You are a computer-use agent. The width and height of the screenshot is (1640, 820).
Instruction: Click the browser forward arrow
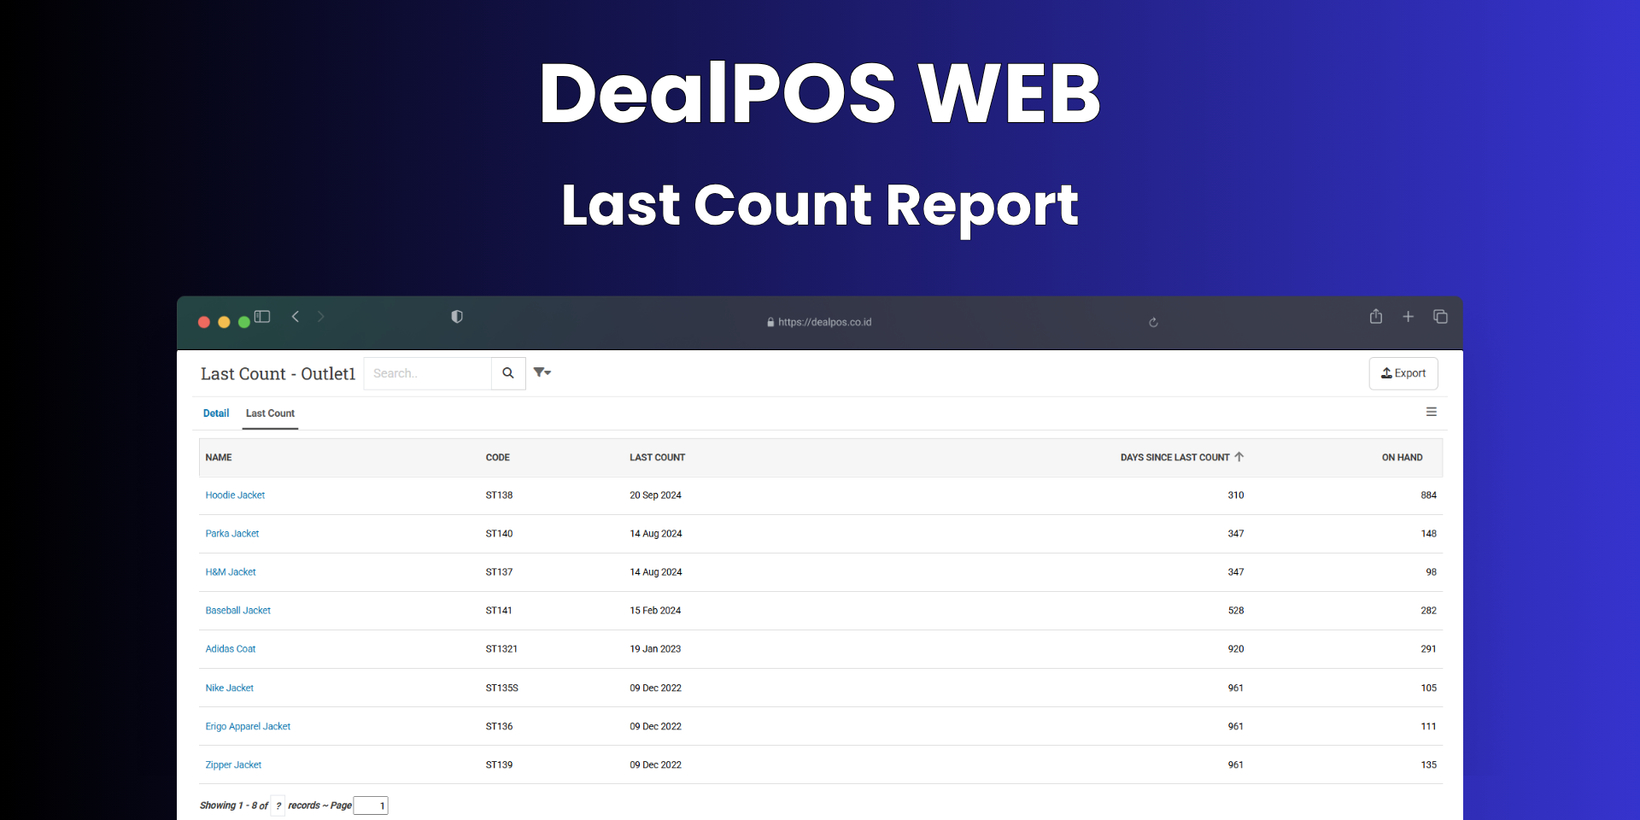click(x=321, y=316)
